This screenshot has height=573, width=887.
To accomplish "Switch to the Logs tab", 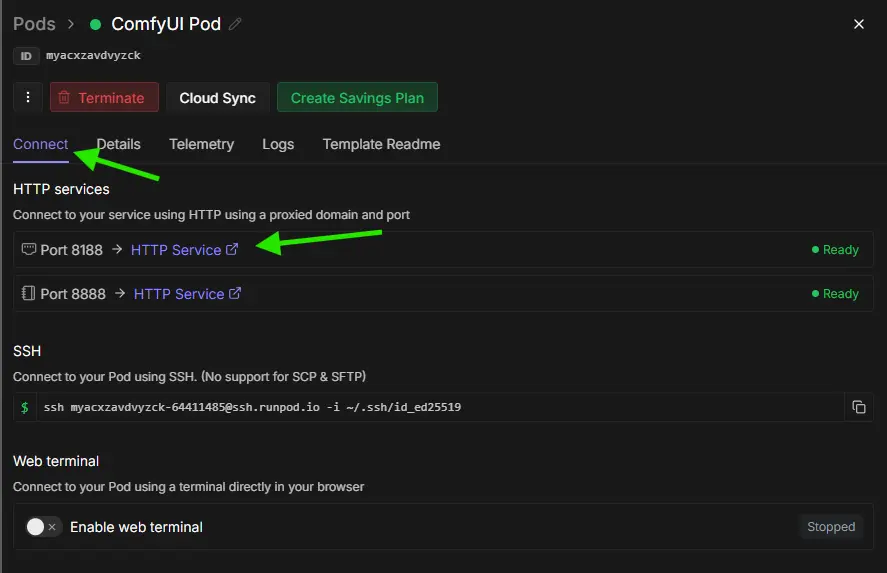I will (278, 144).
